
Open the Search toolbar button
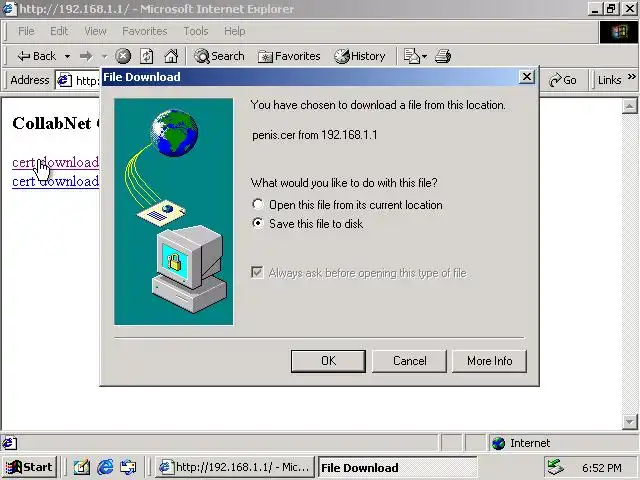click(x=219, y=56)
